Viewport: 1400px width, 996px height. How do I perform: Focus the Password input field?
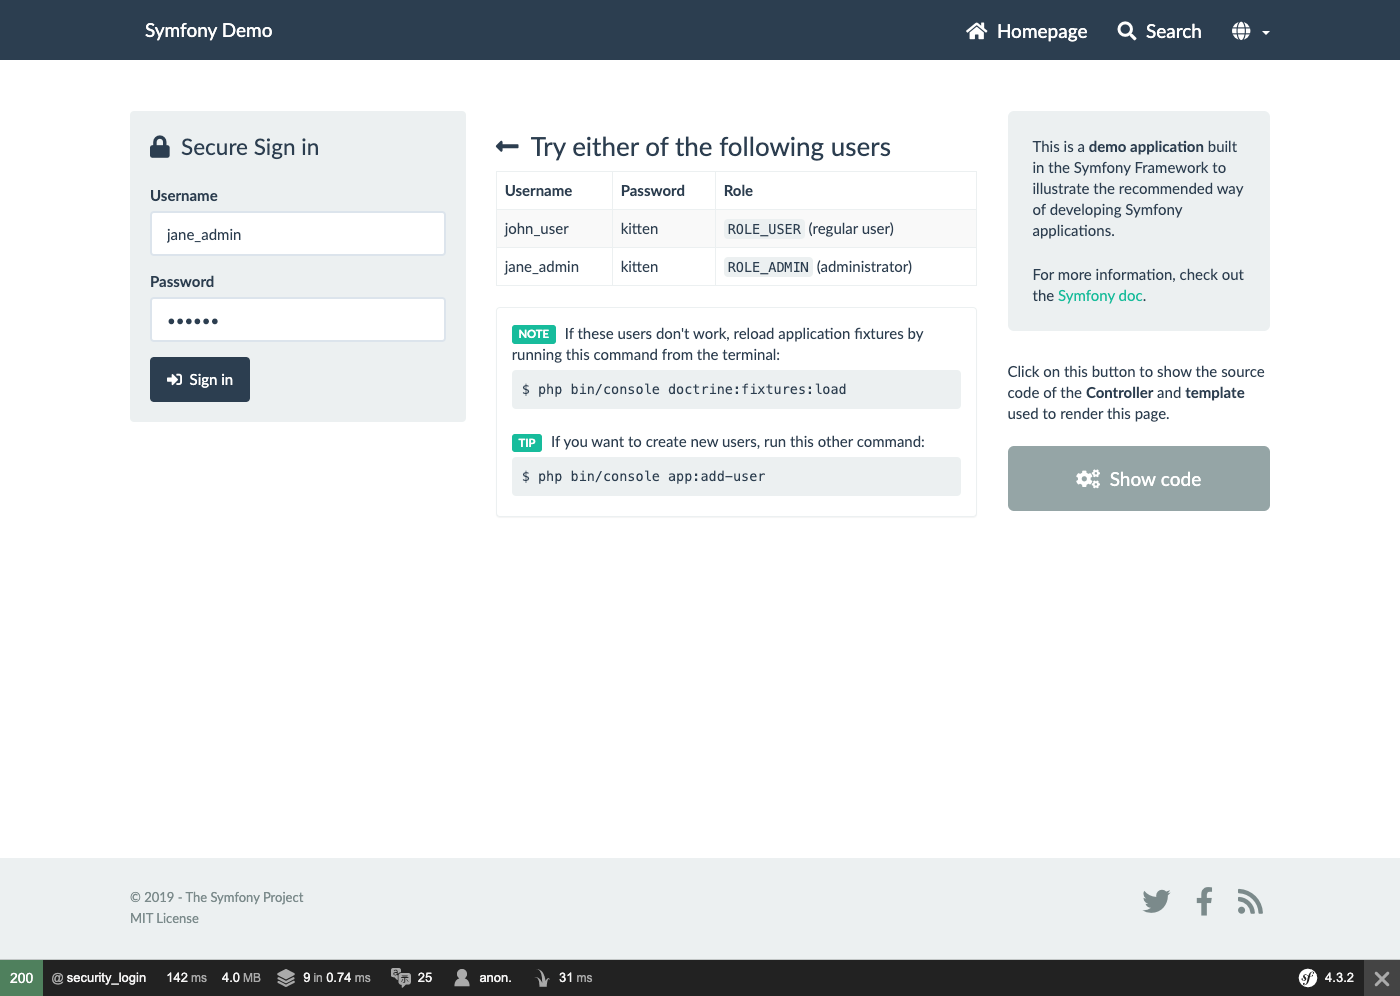point(298,320)
